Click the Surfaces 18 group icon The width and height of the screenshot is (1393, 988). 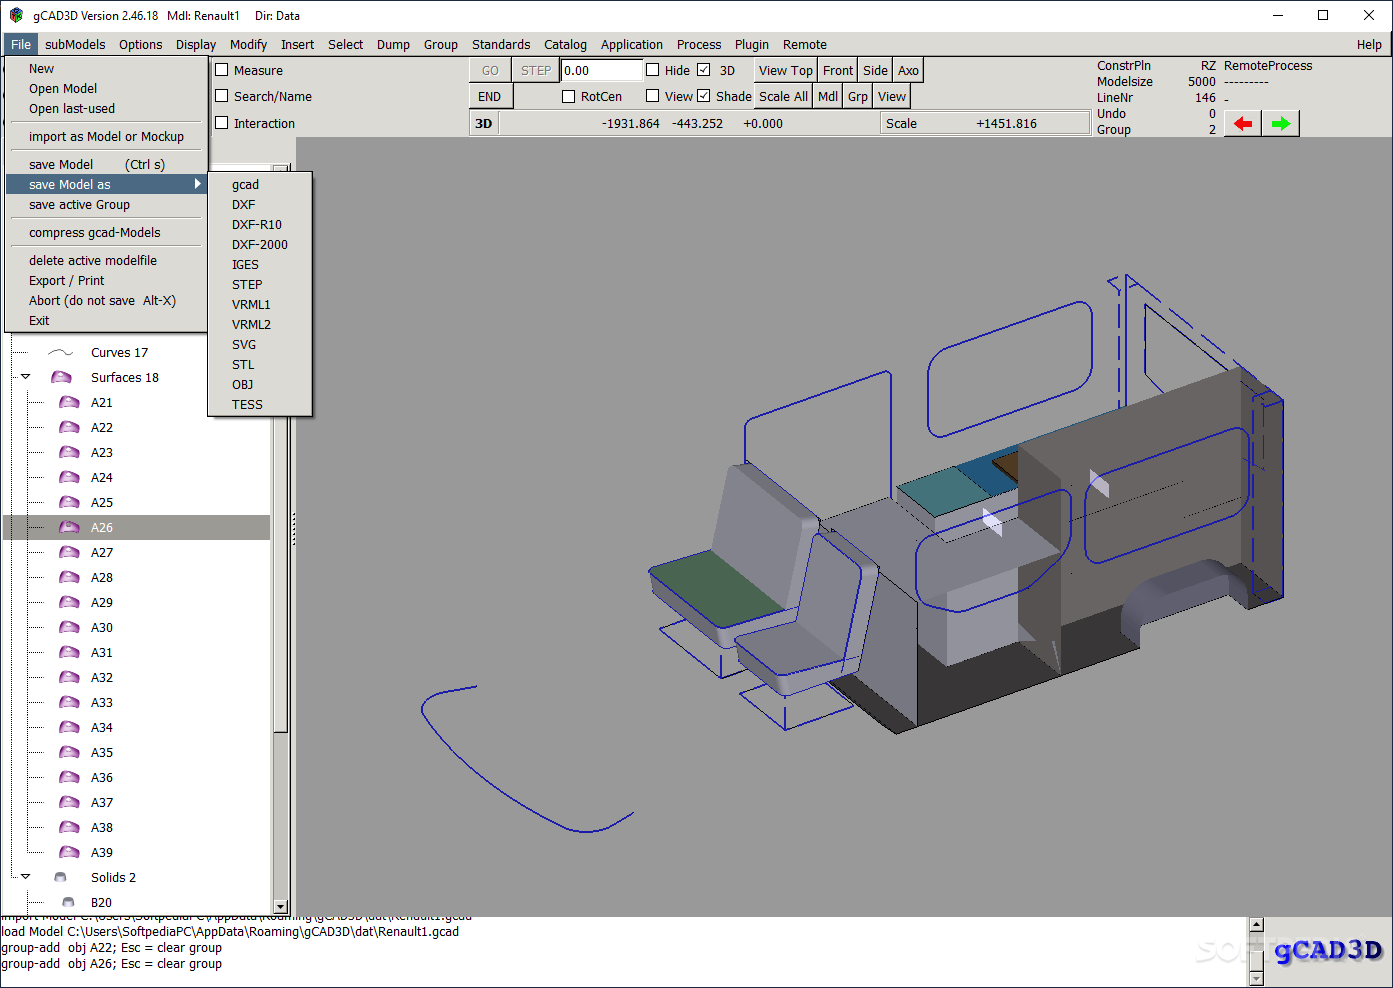pyautogui.click(x=61, y=377)
